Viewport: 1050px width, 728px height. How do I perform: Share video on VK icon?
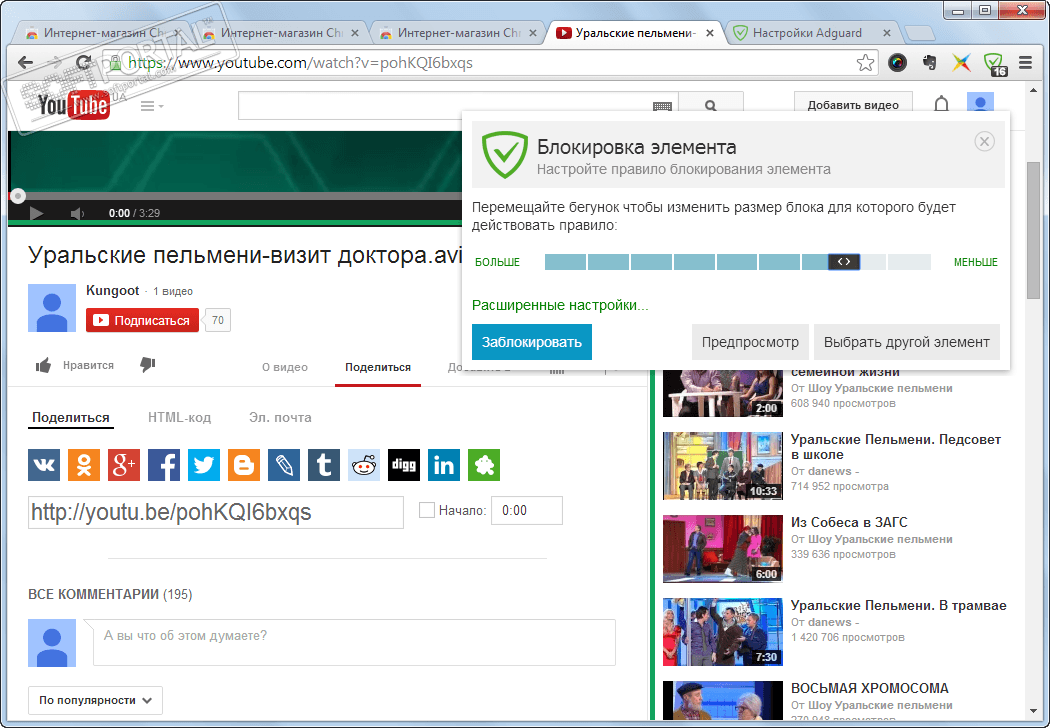(44, 465)
